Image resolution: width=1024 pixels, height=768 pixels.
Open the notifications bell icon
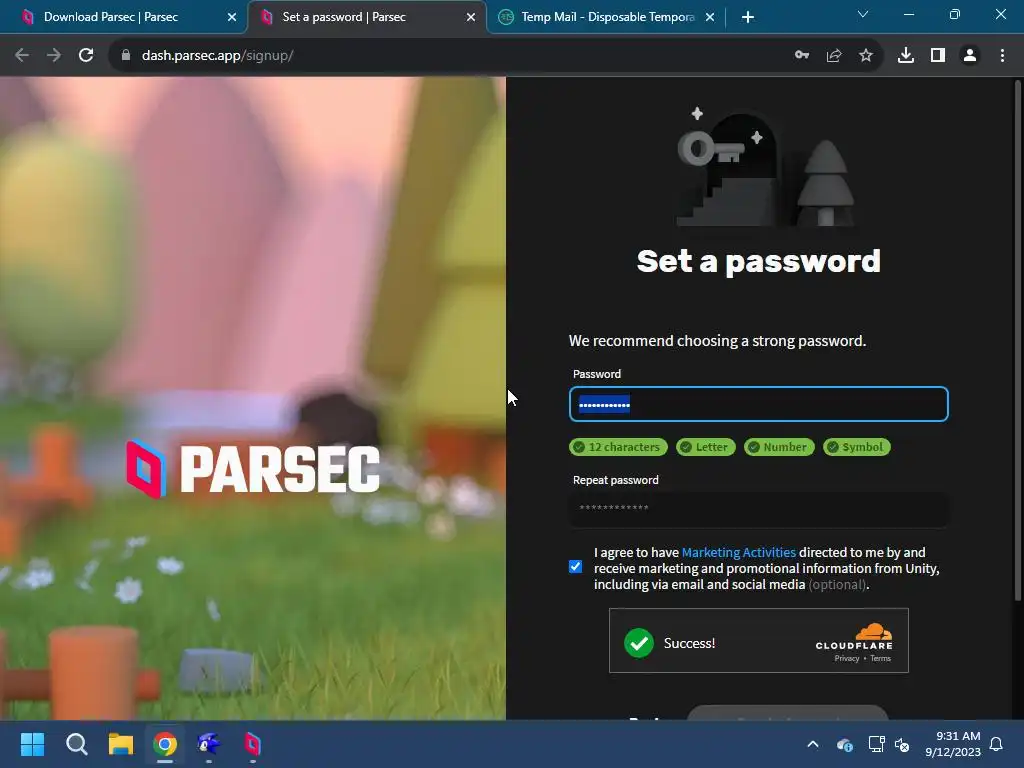click(x=997, y=744)
